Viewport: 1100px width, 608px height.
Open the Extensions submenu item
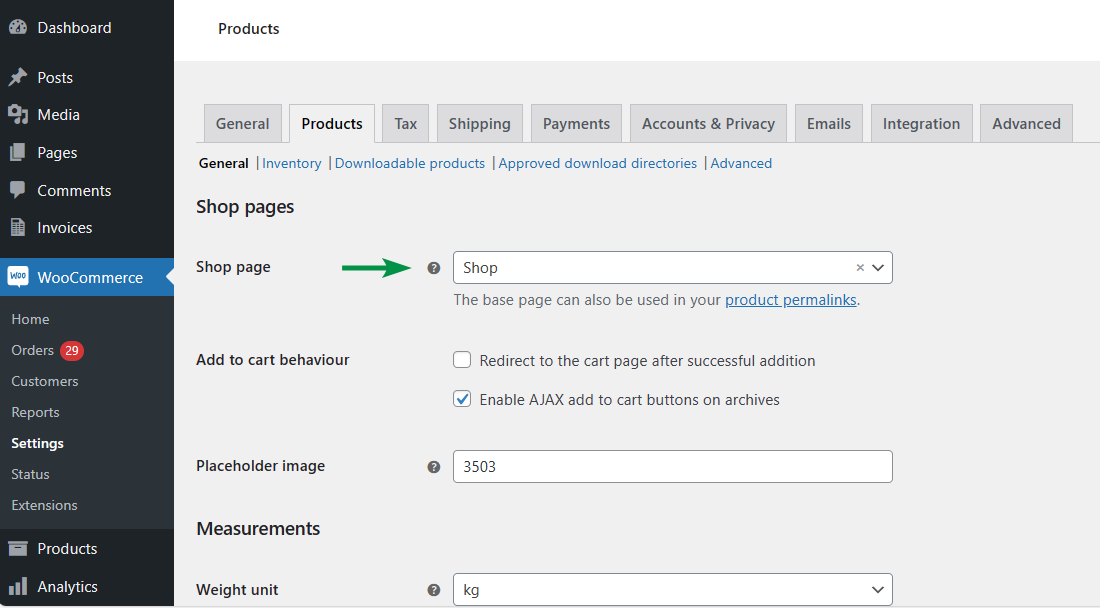tap(44, 505)
